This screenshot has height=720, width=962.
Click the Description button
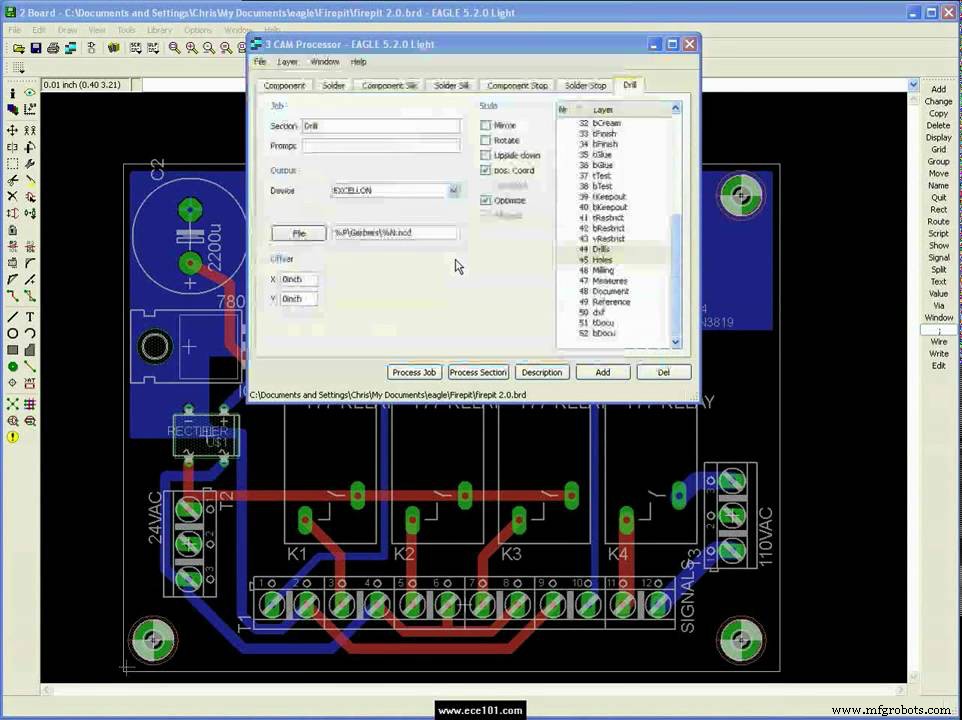(x=541, y=372)
